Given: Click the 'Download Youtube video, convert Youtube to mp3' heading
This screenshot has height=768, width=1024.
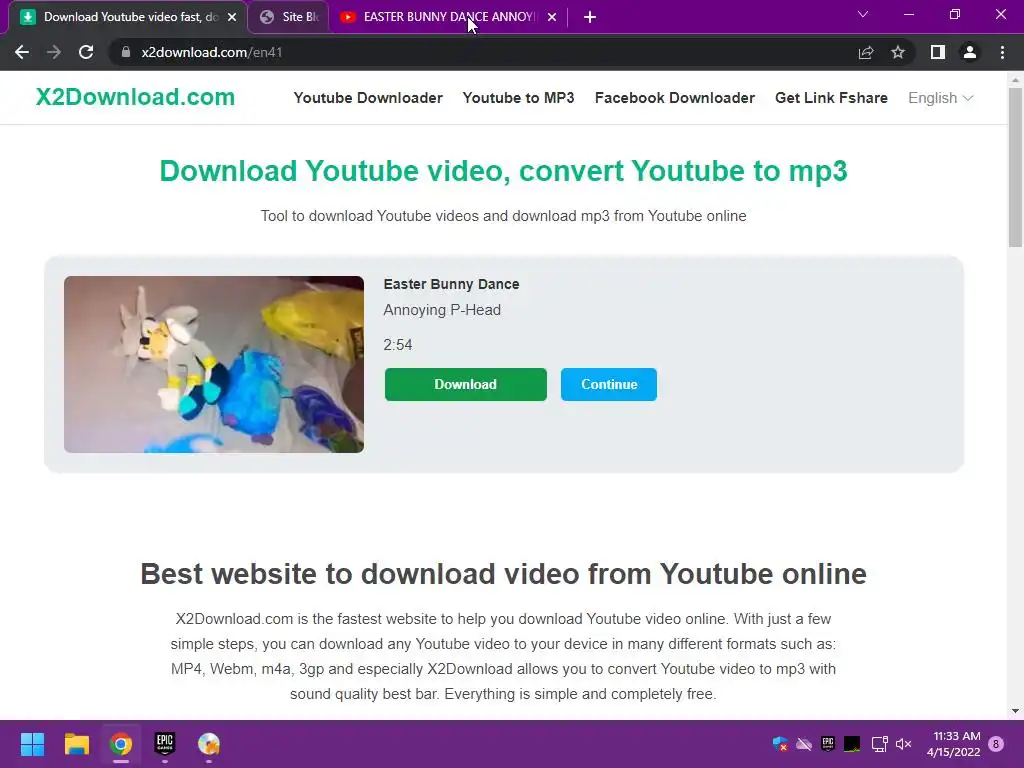Looking at the screenshot, I should click(x=504, y=171).
